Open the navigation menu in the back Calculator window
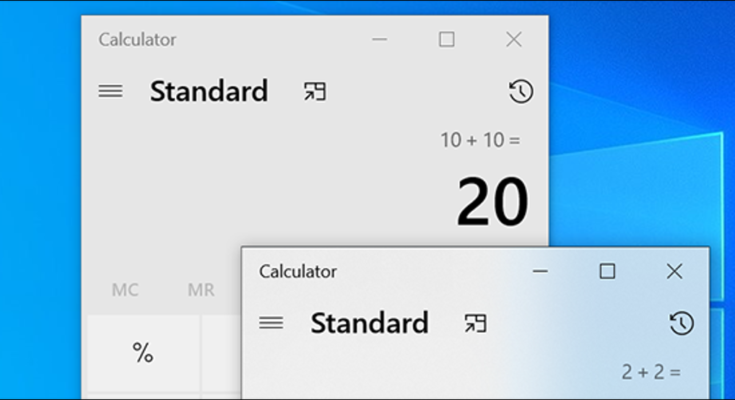 coord(111,91)
